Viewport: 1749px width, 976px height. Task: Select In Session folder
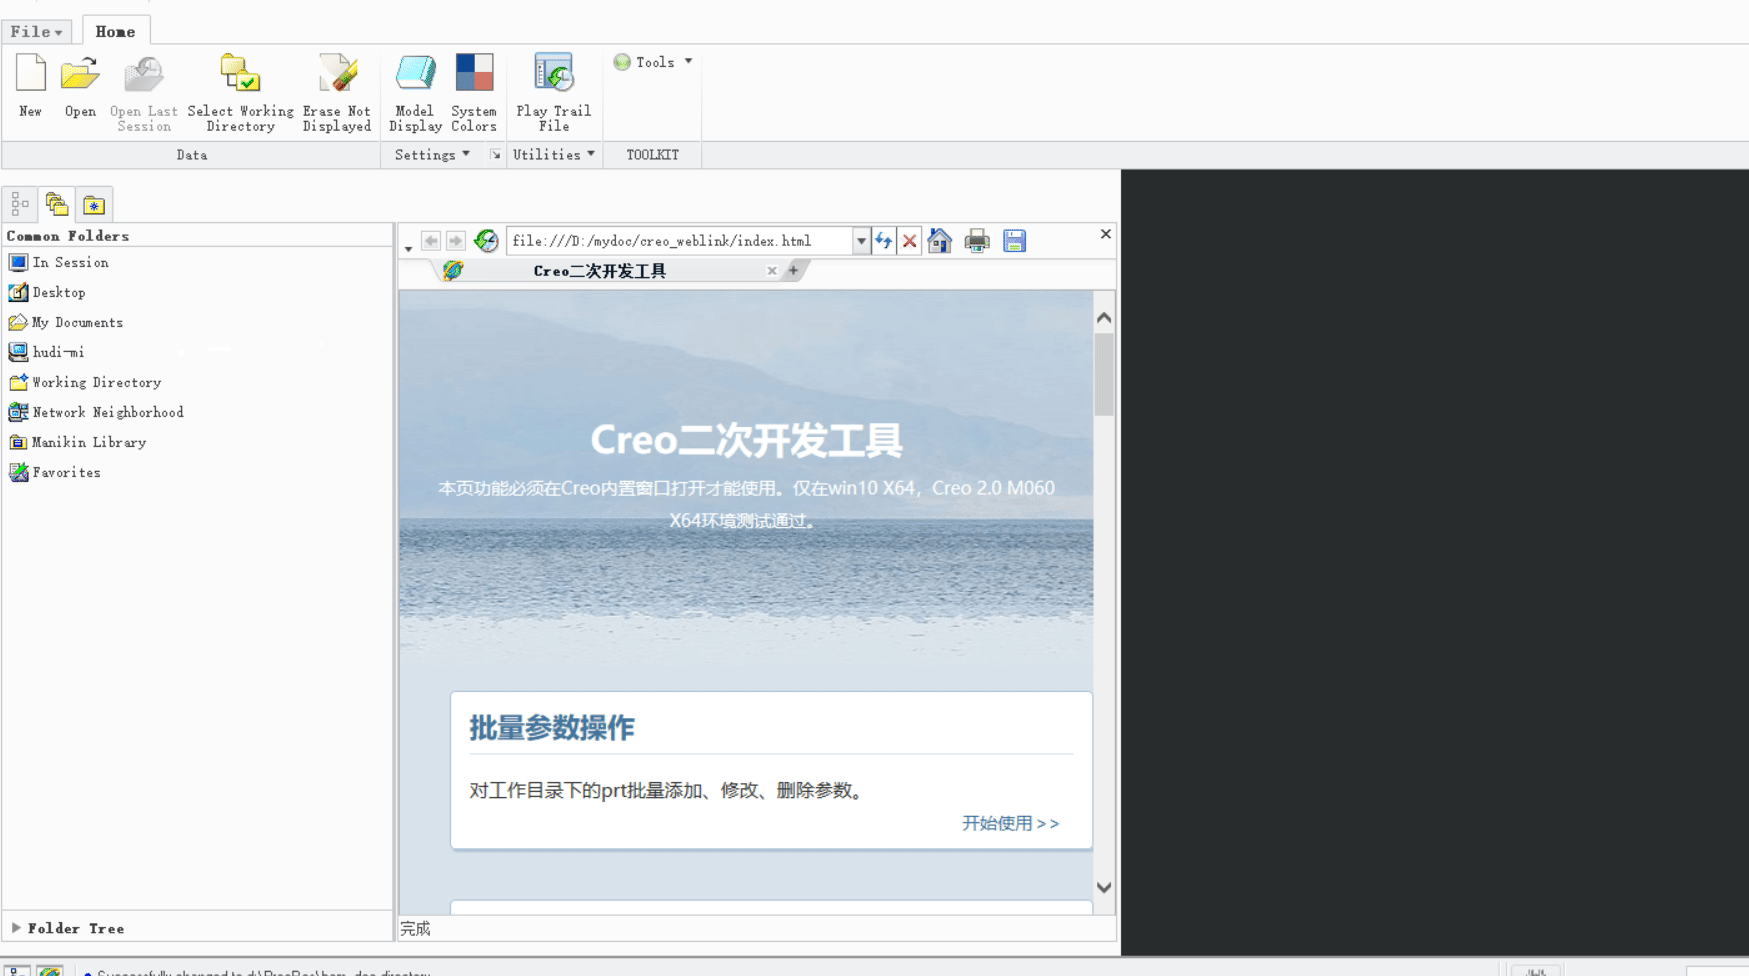(58, 263)
